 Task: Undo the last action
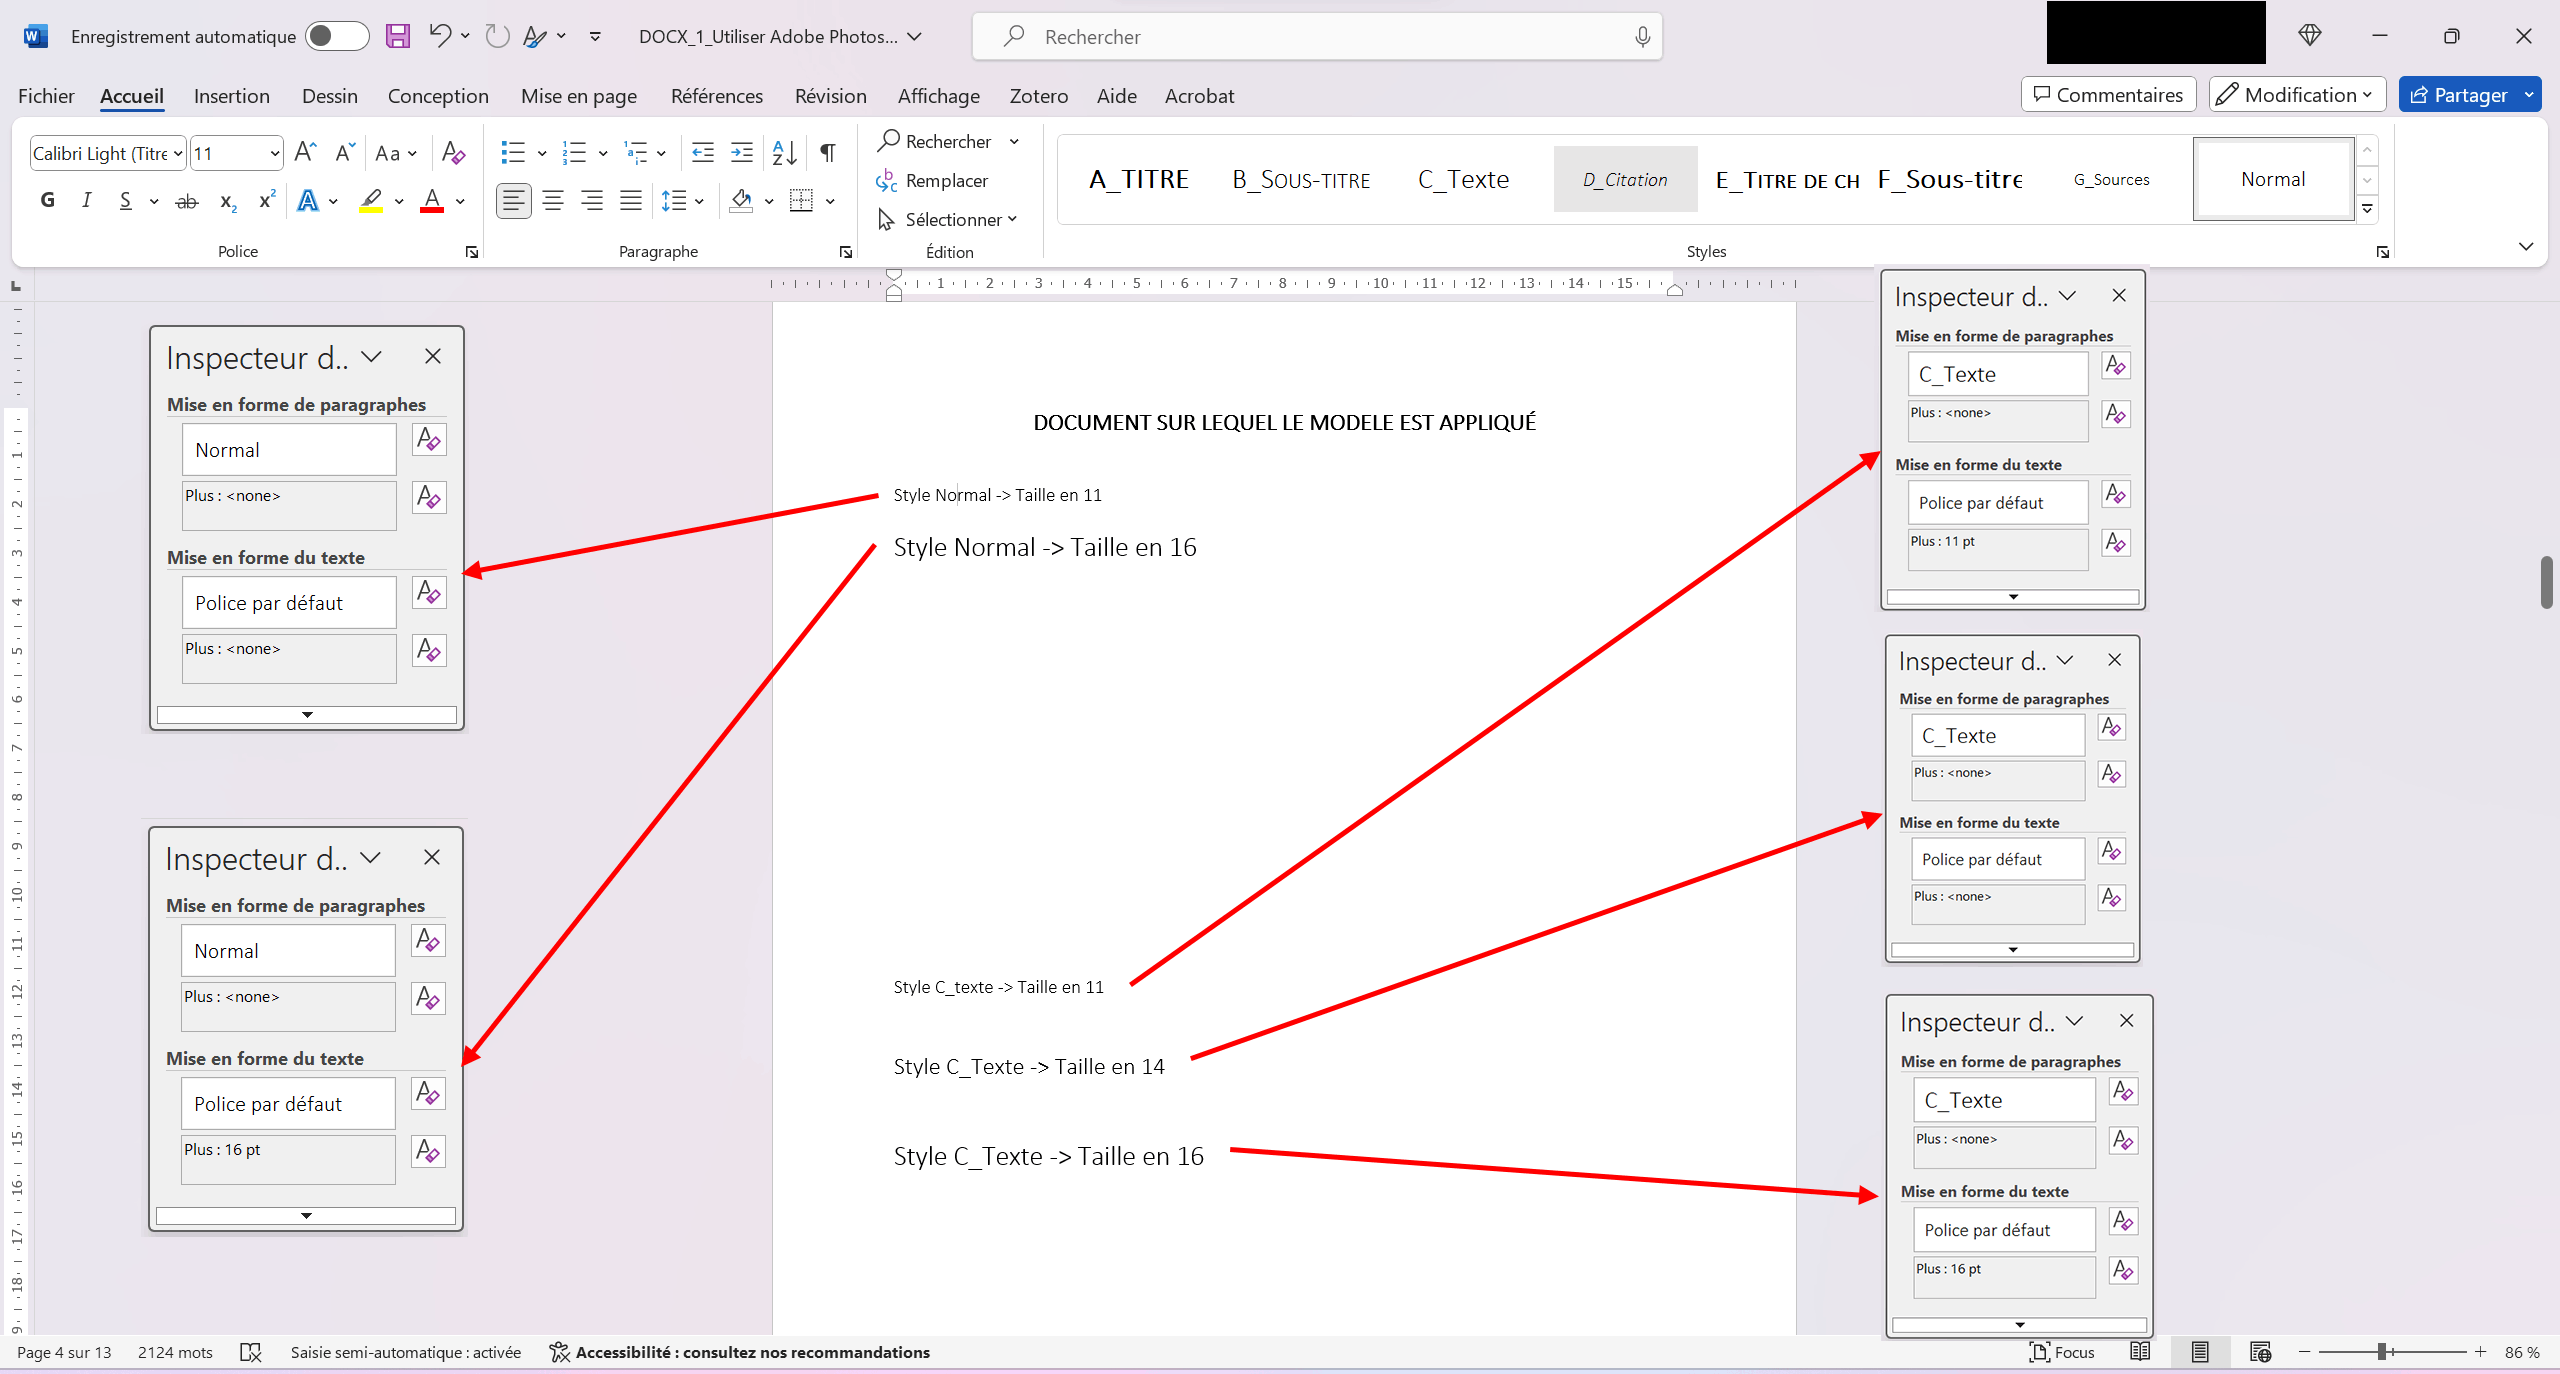pos(439,37)
